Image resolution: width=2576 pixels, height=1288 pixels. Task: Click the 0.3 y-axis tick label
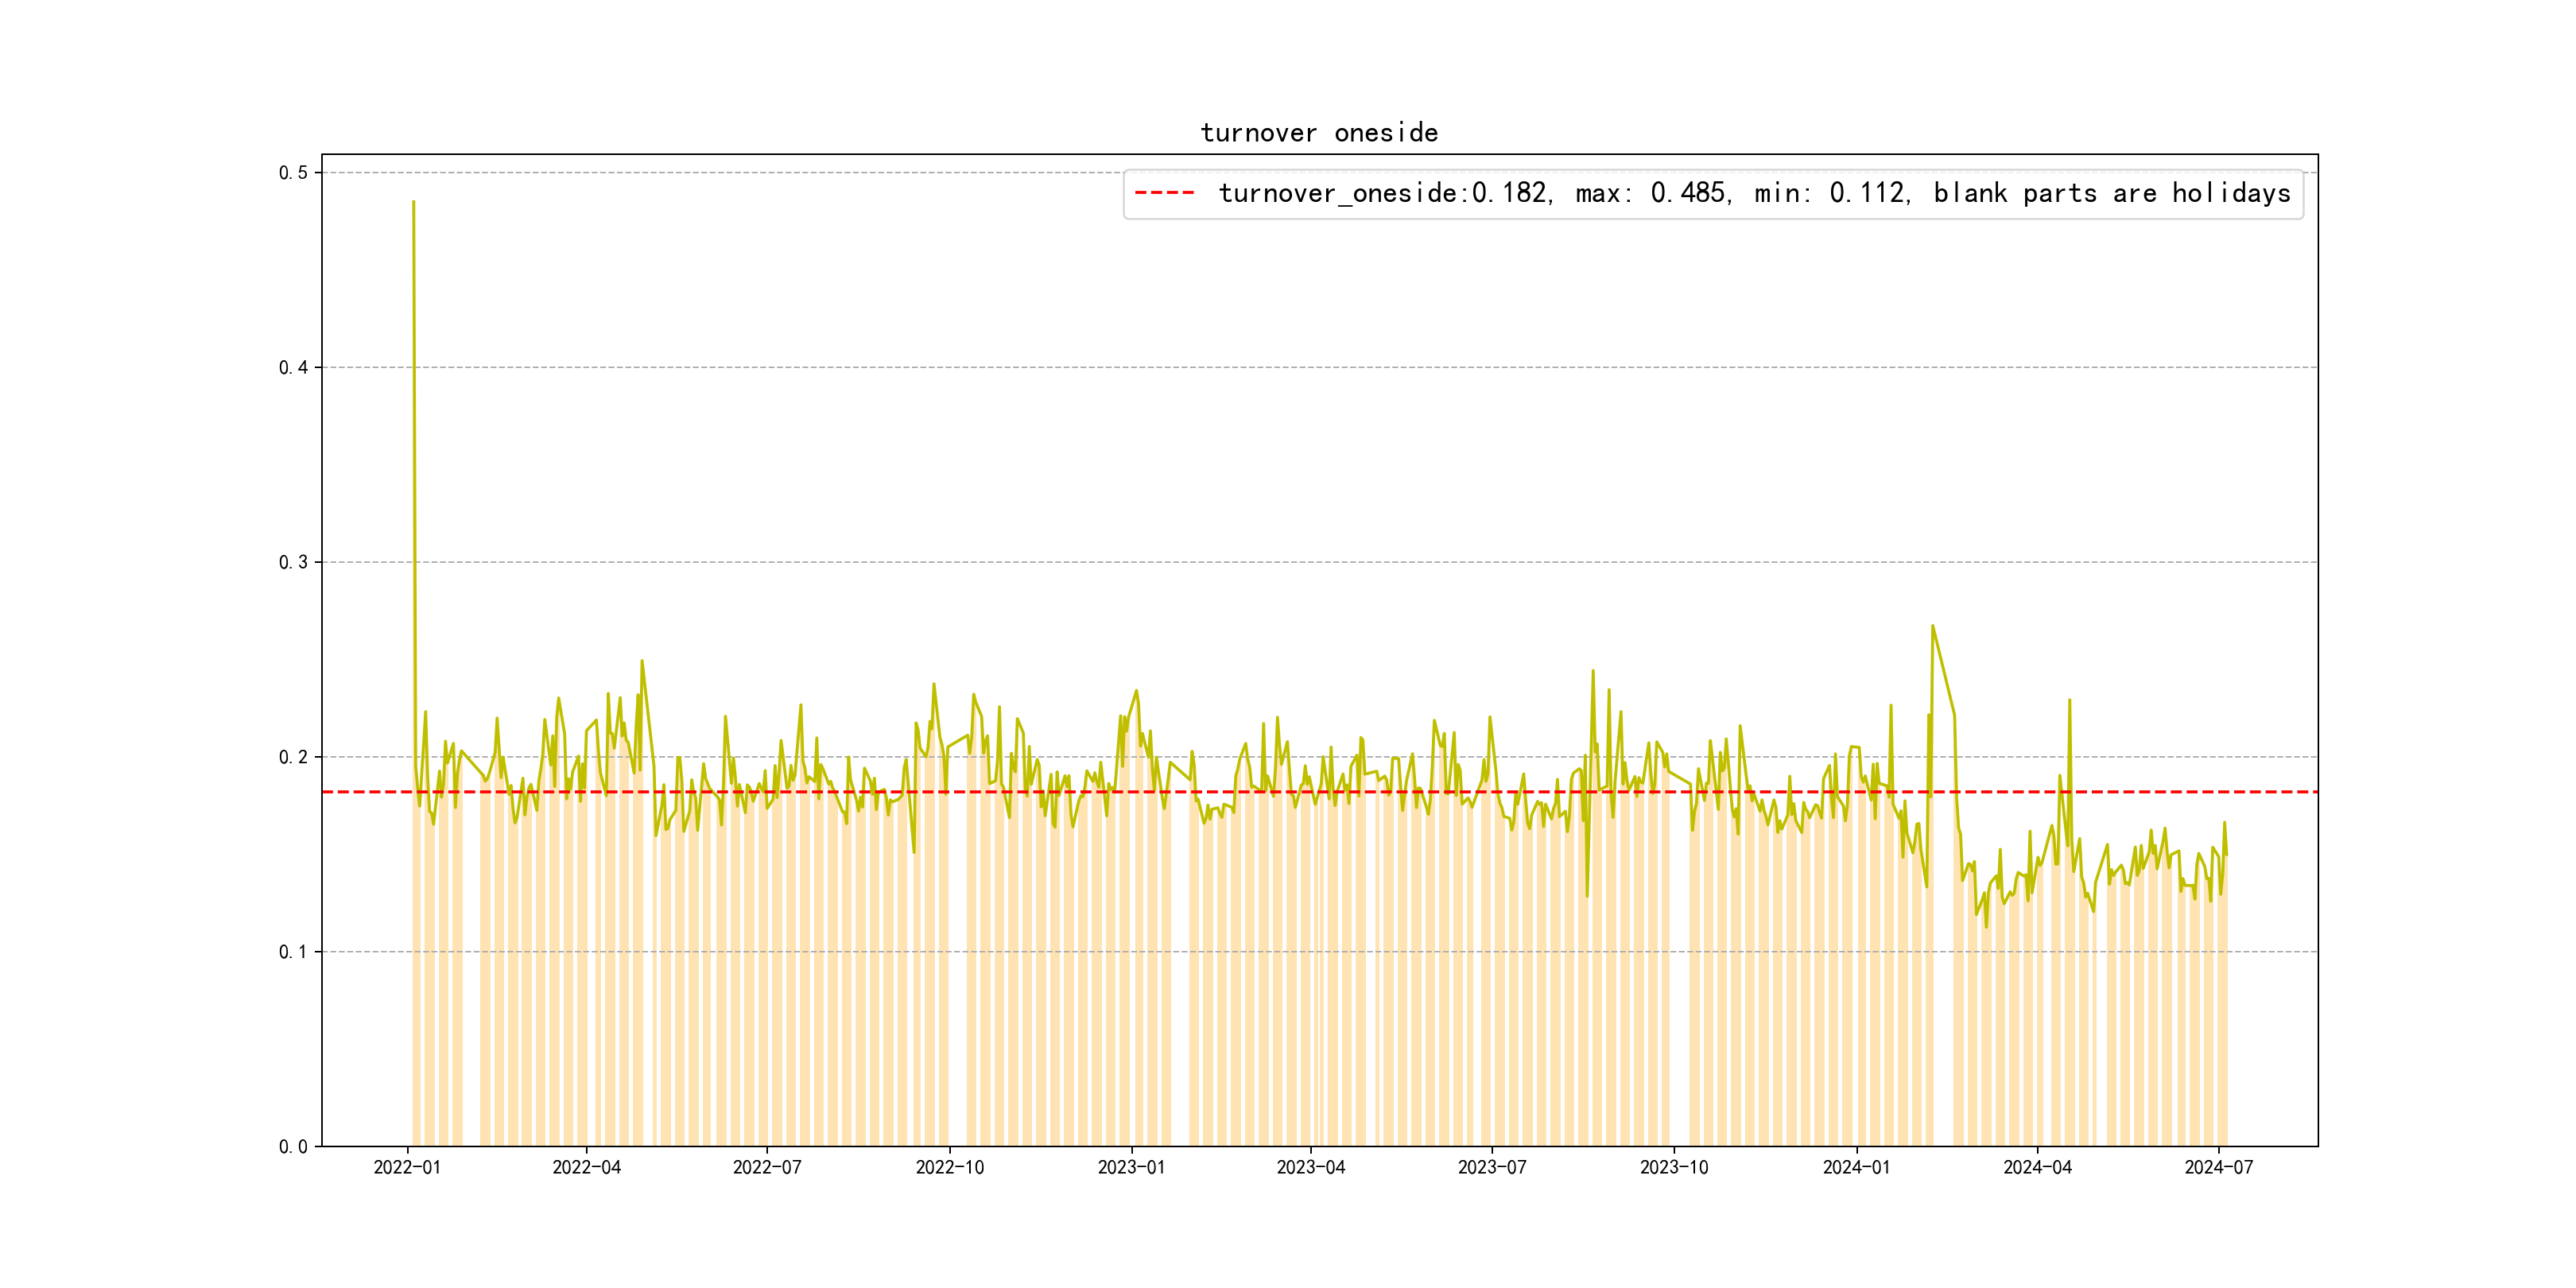tap(293, 562)
